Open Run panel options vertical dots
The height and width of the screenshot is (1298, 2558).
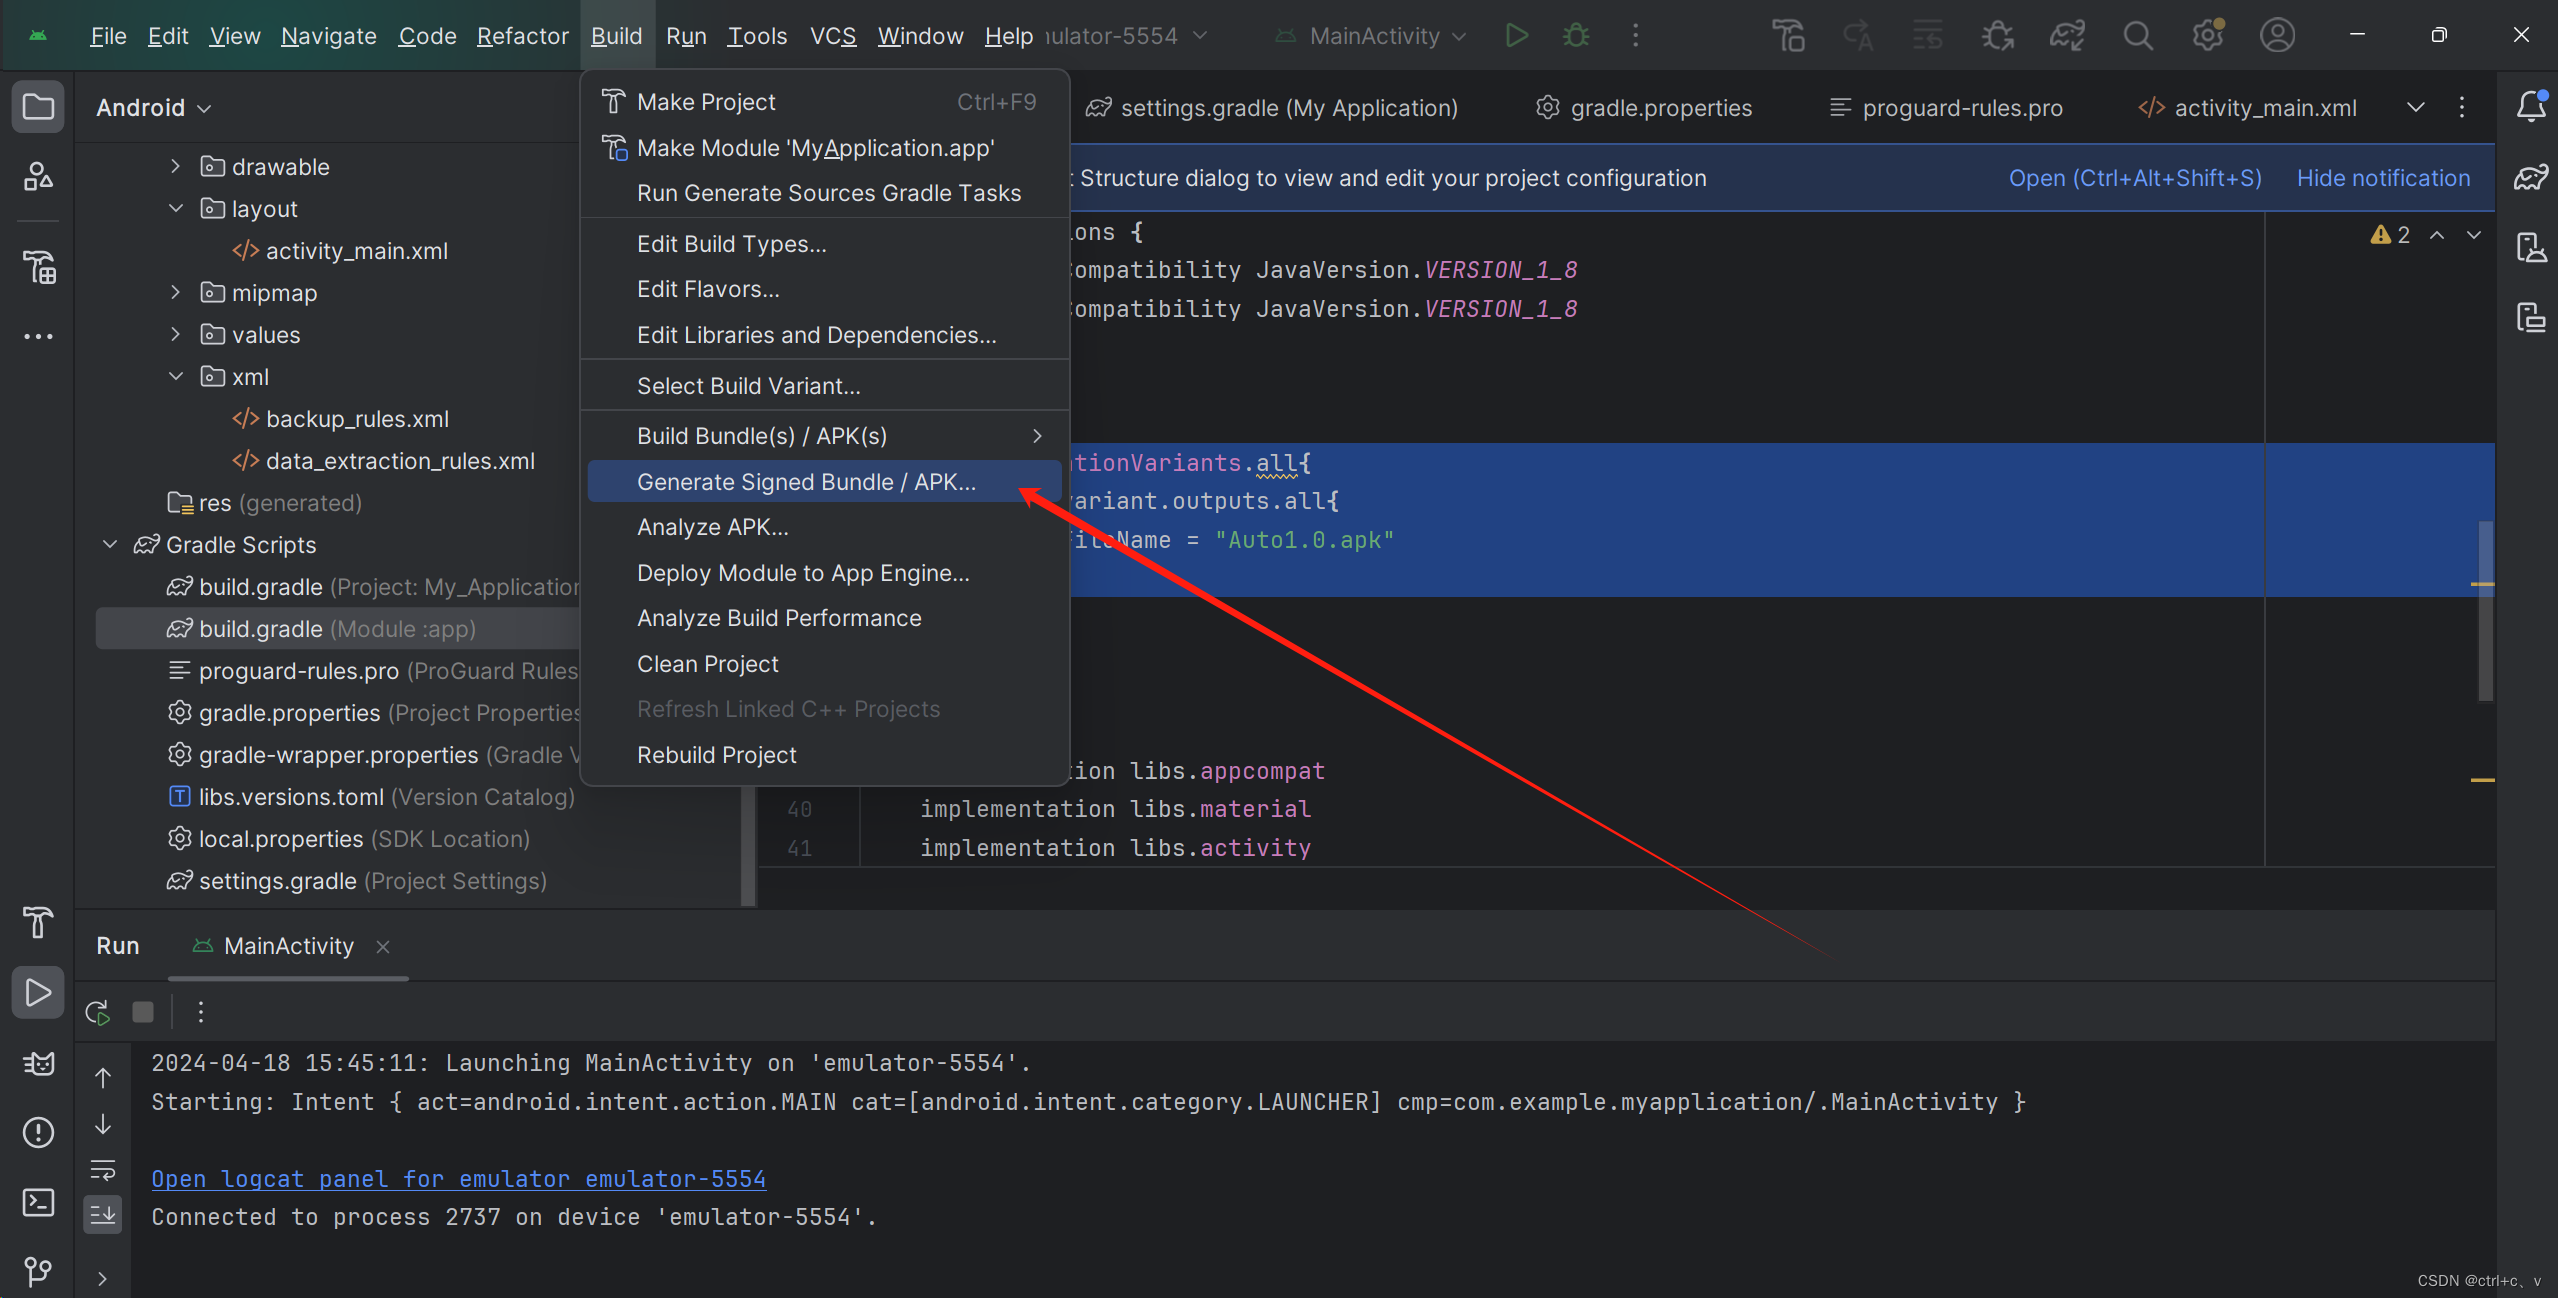[201, 1012]
